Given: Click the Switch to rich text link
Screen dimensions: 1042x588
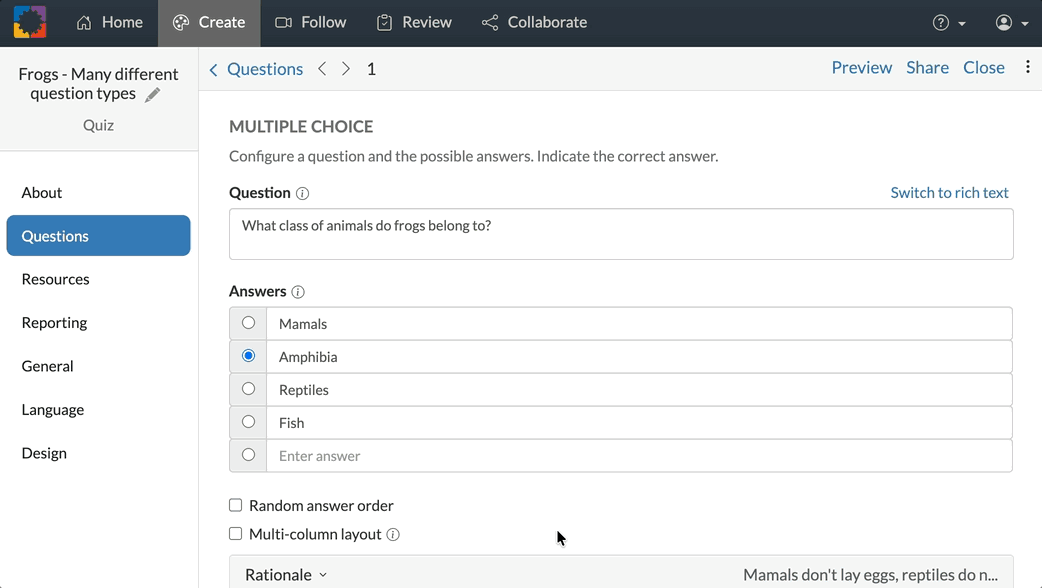Looking at the screenshot, I should (949, 193).
